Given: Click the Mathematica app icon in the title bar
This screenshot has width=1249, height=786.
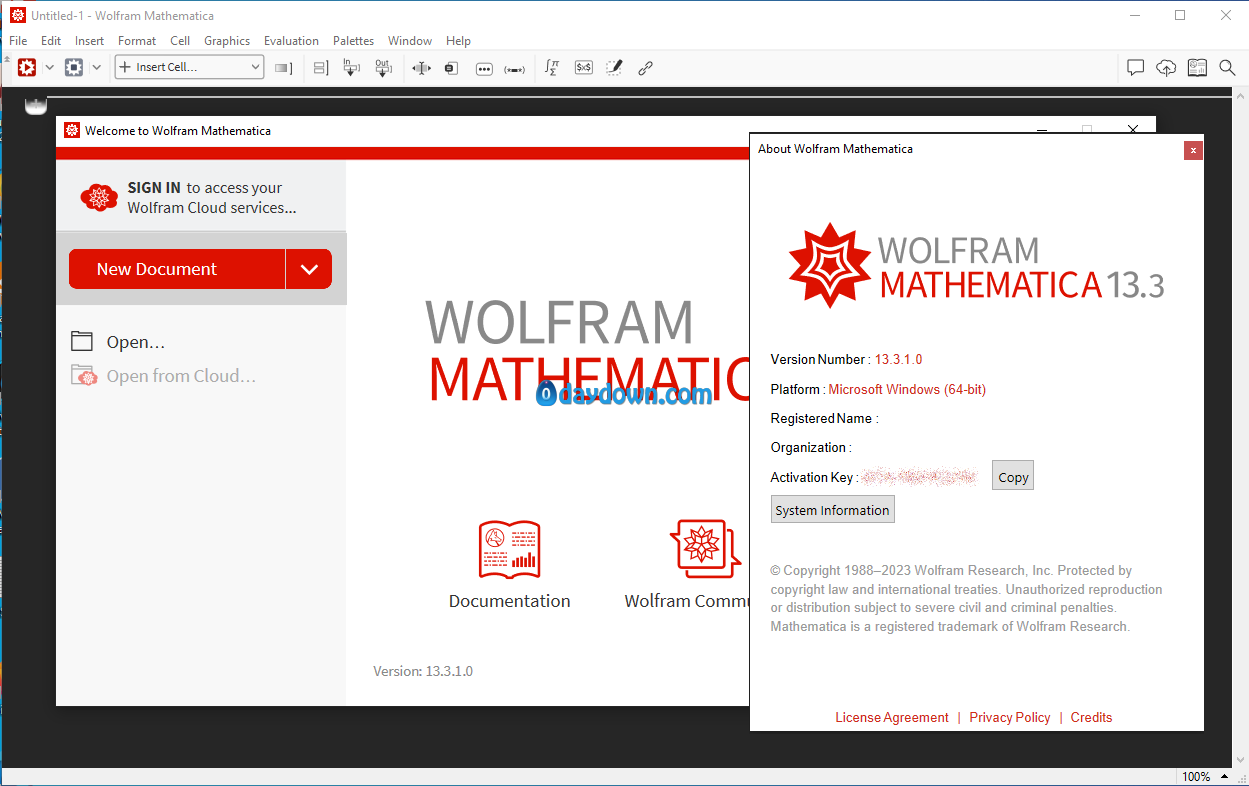Looking at the screenshot, I should tap(17, 15).
